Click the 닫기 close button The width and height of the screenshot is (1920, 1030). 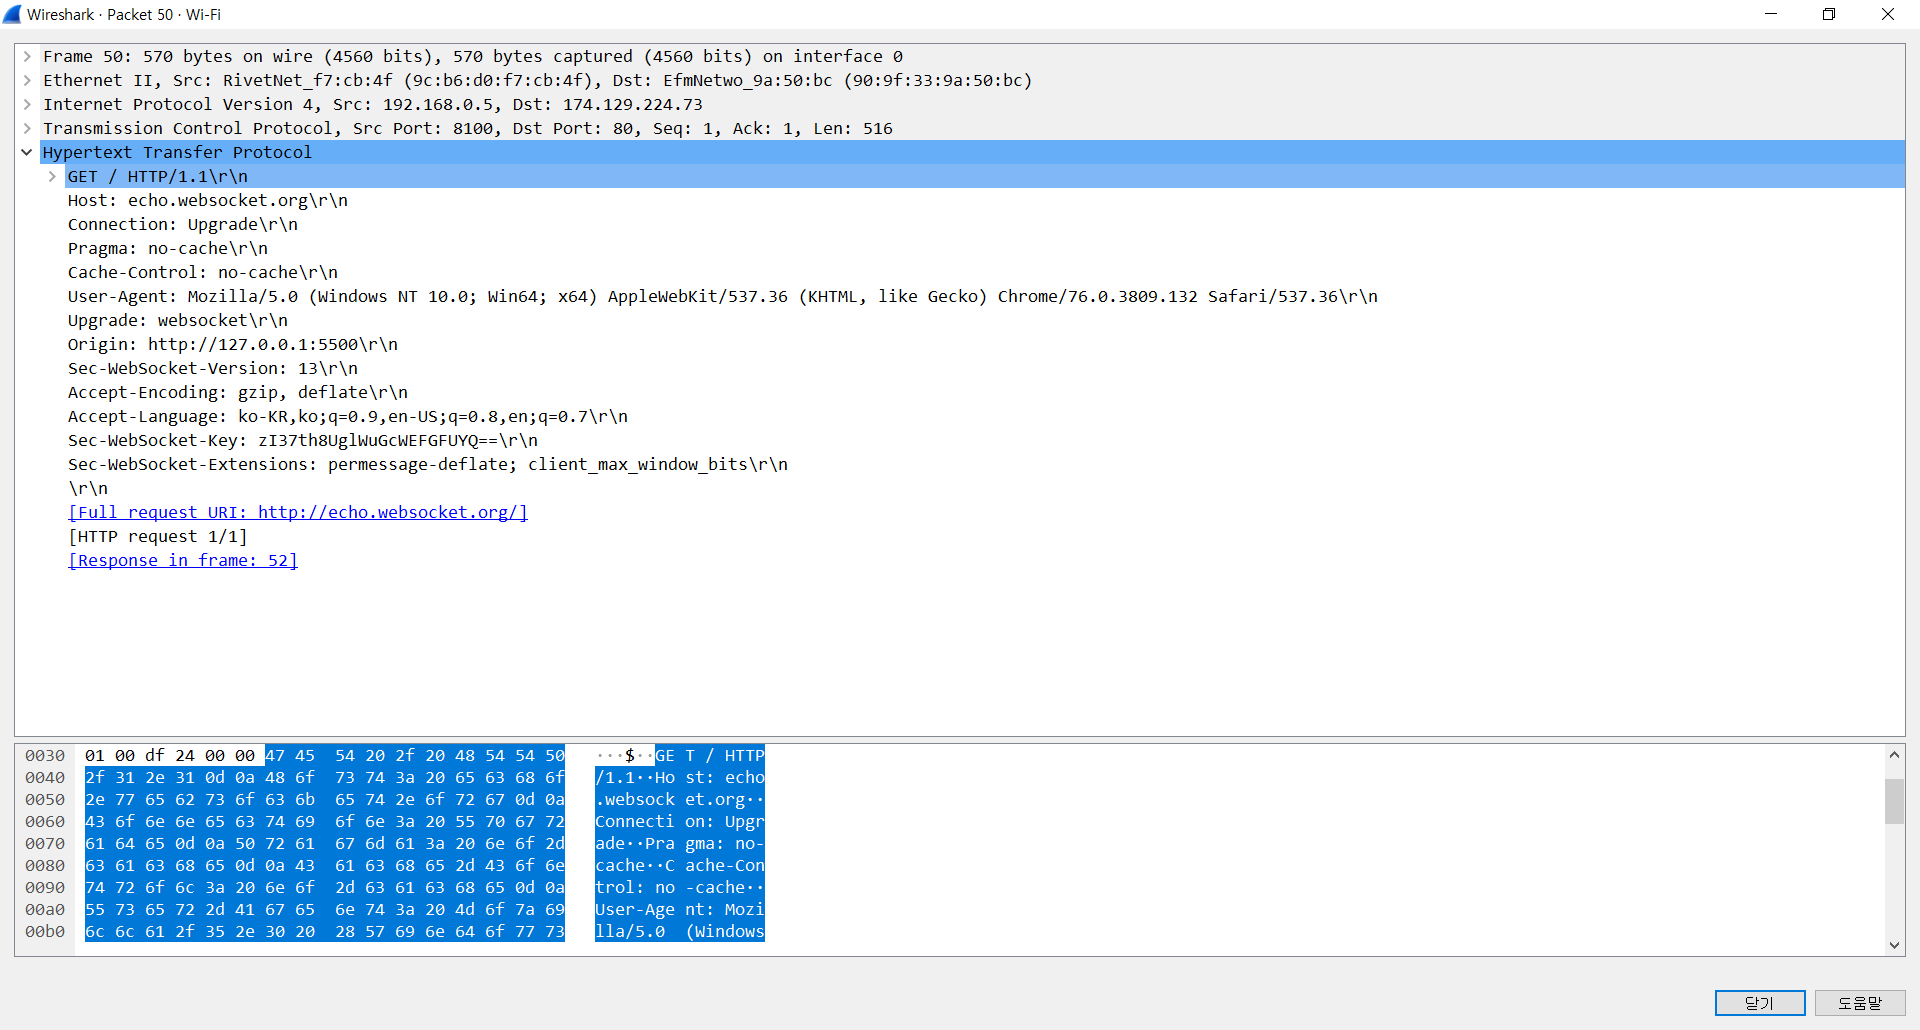coord(1760,1003)
